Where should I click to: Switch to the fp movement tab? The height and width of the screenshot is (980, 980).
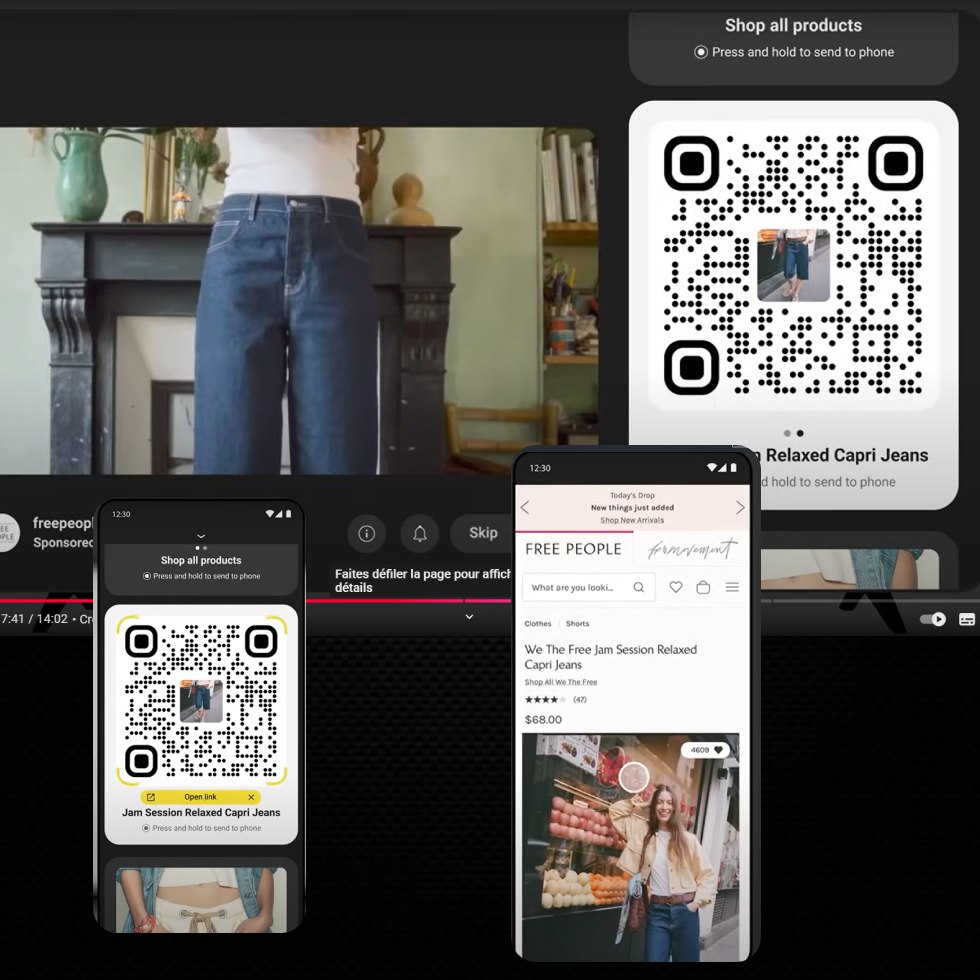(x=691, y=549)
